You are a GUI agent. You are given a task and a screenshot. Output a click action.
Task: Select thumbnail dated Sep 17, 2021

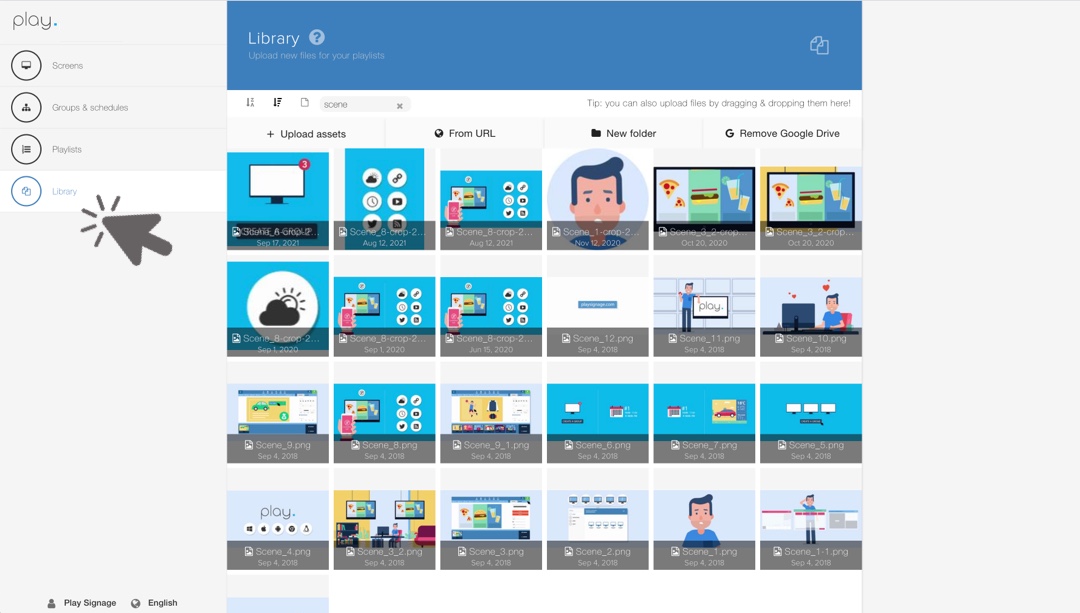coord(278,200)
